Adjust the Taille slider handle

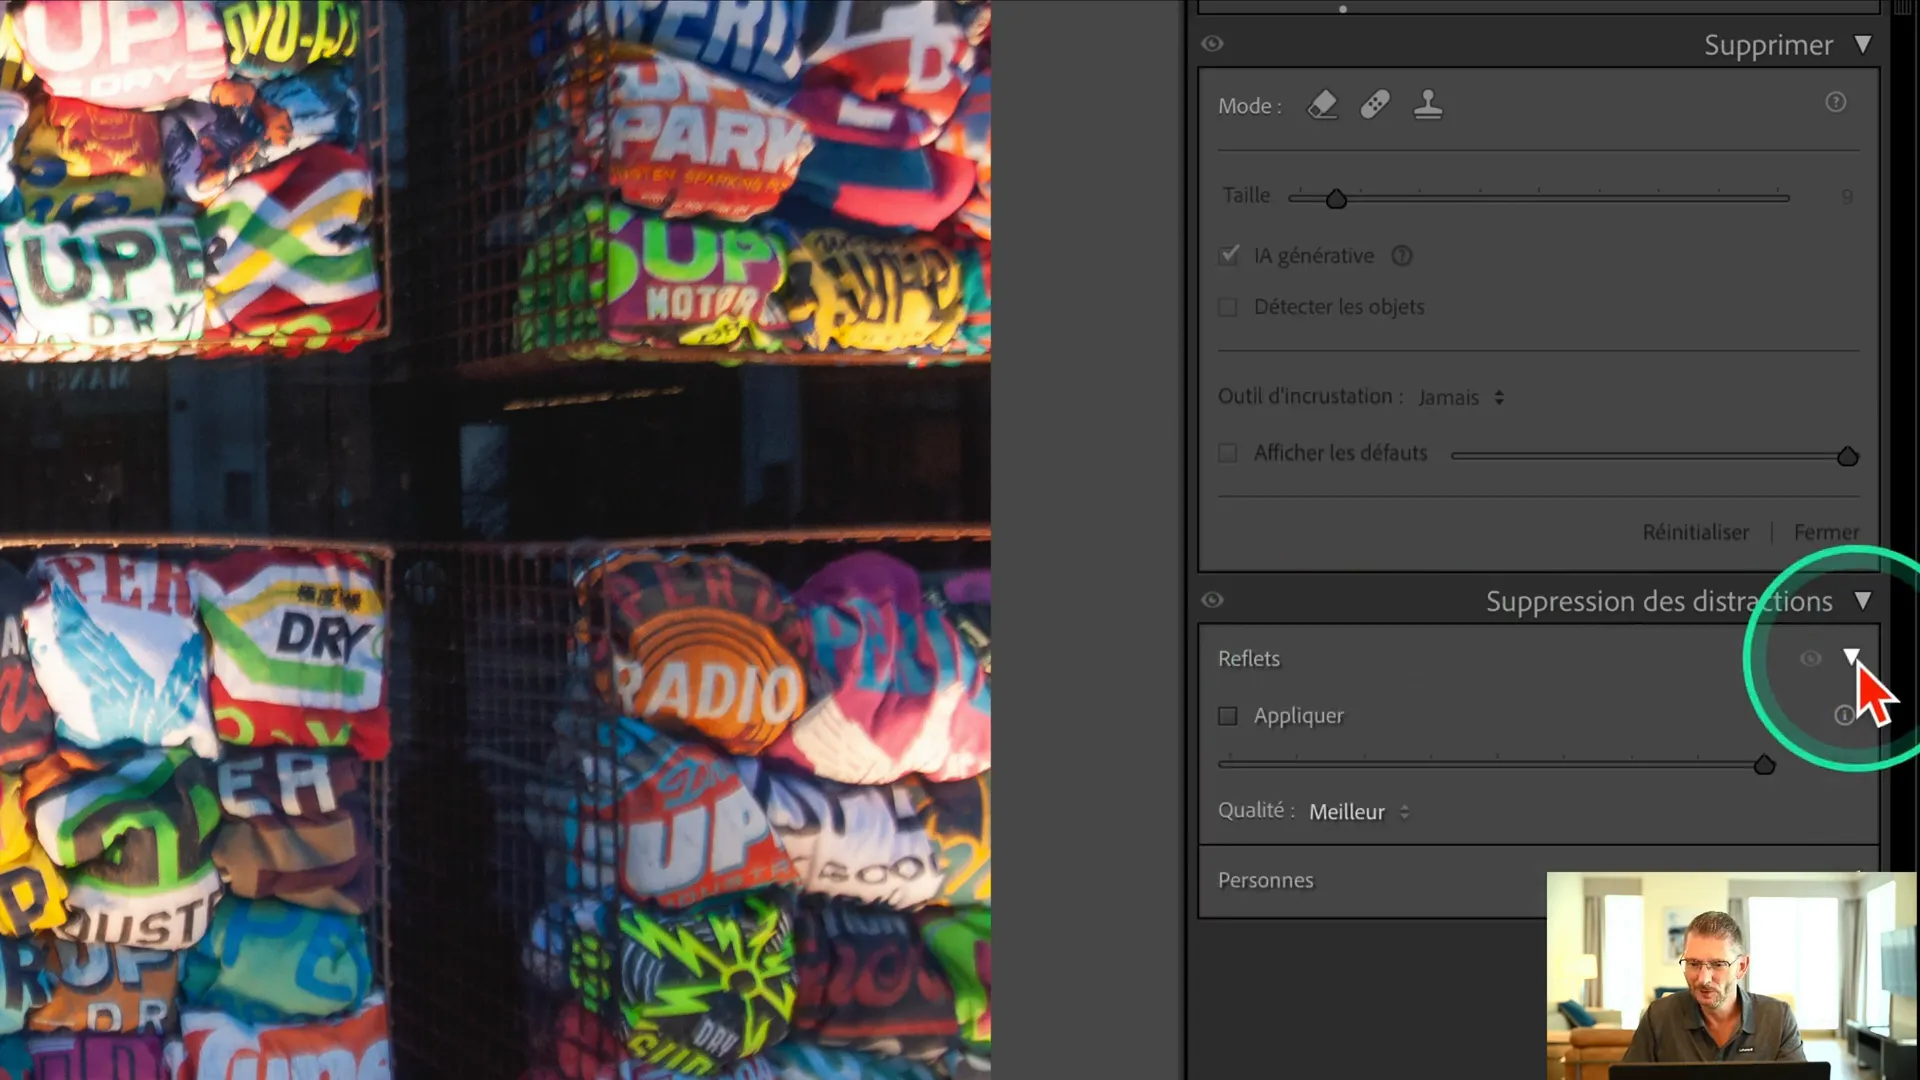pyautogui.click(x=1336, y=198)
